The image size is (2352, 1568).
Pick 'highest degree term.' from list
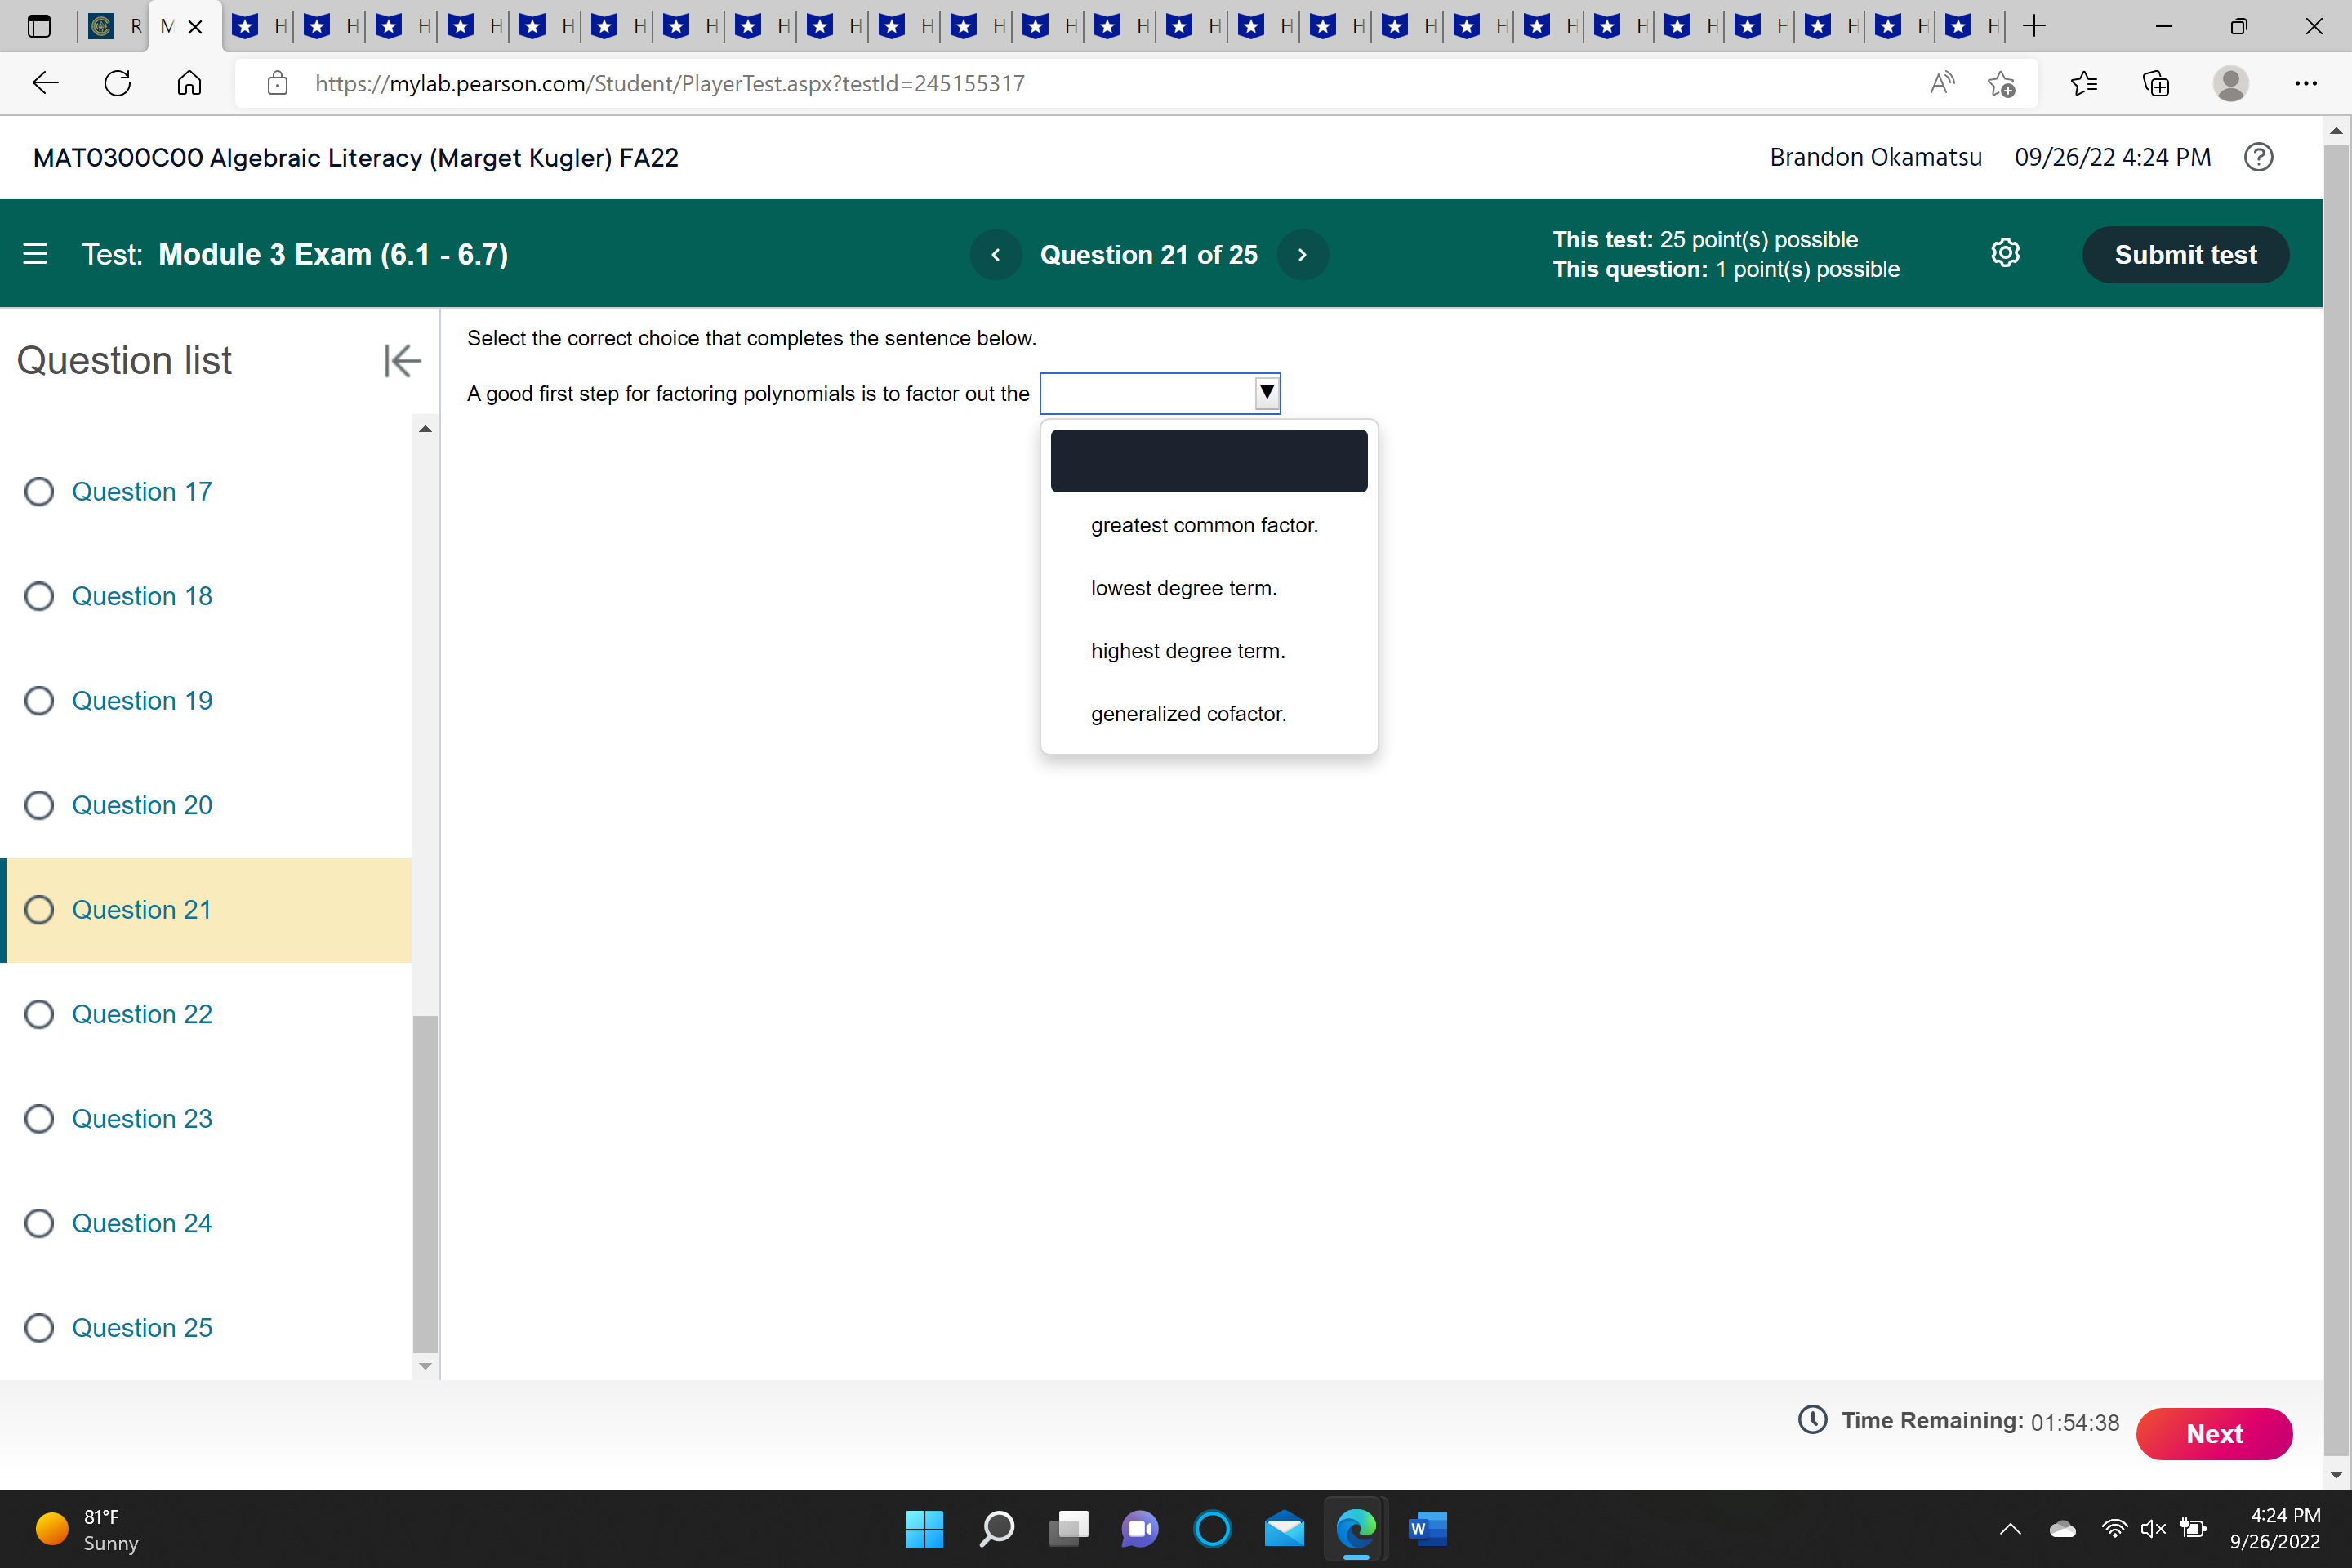[1187, 651]
